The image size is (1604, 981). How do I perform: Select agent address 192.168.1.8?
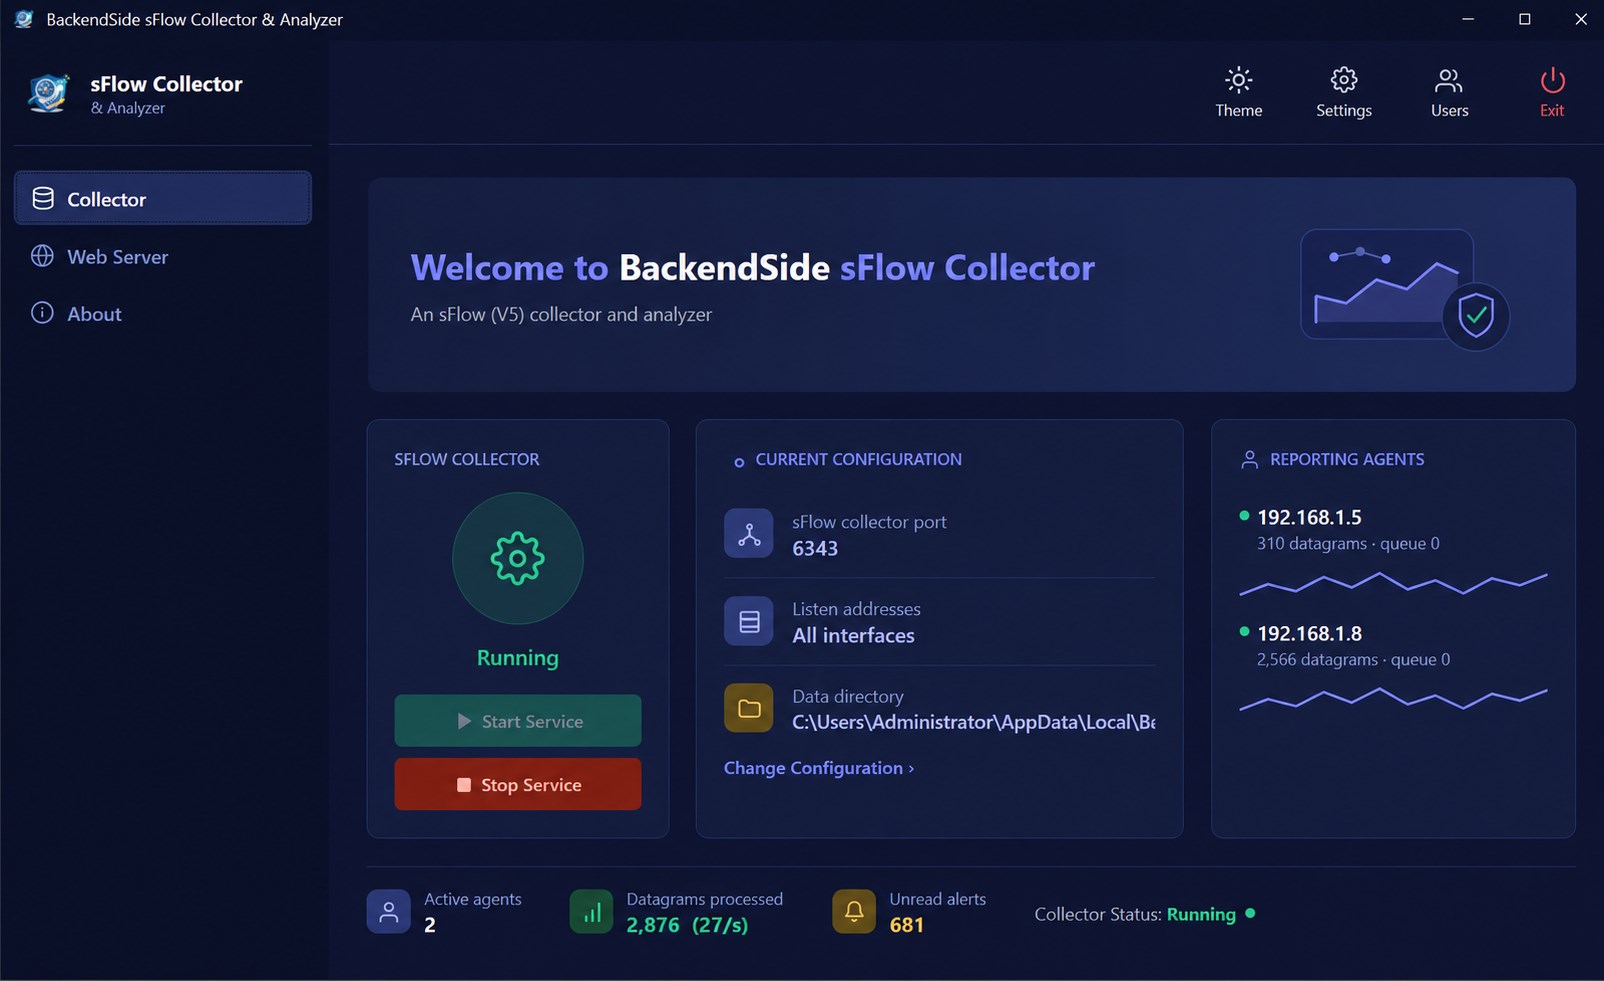point(1309,633)
